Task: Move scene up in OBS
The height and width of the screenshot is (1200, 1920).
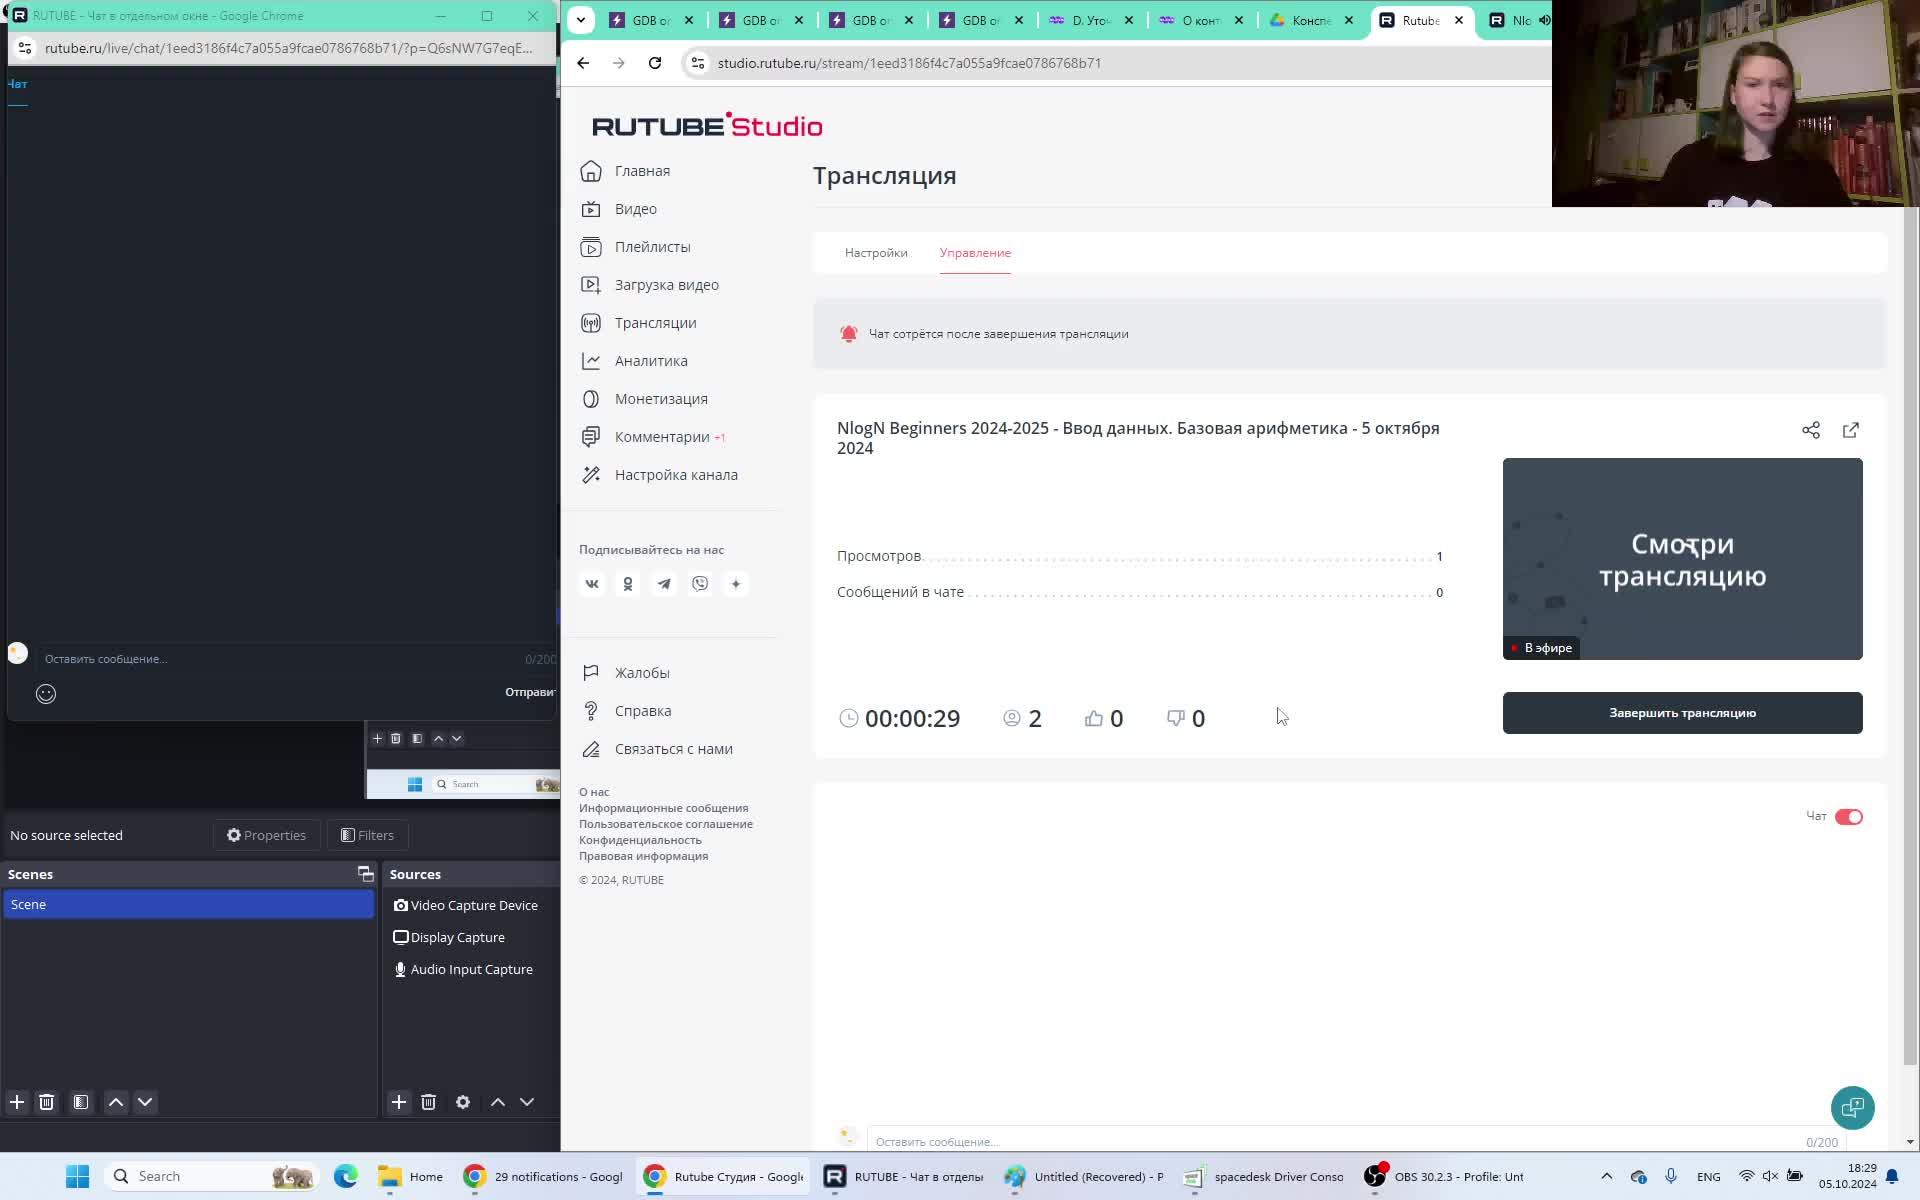Action: (116, 1102)
